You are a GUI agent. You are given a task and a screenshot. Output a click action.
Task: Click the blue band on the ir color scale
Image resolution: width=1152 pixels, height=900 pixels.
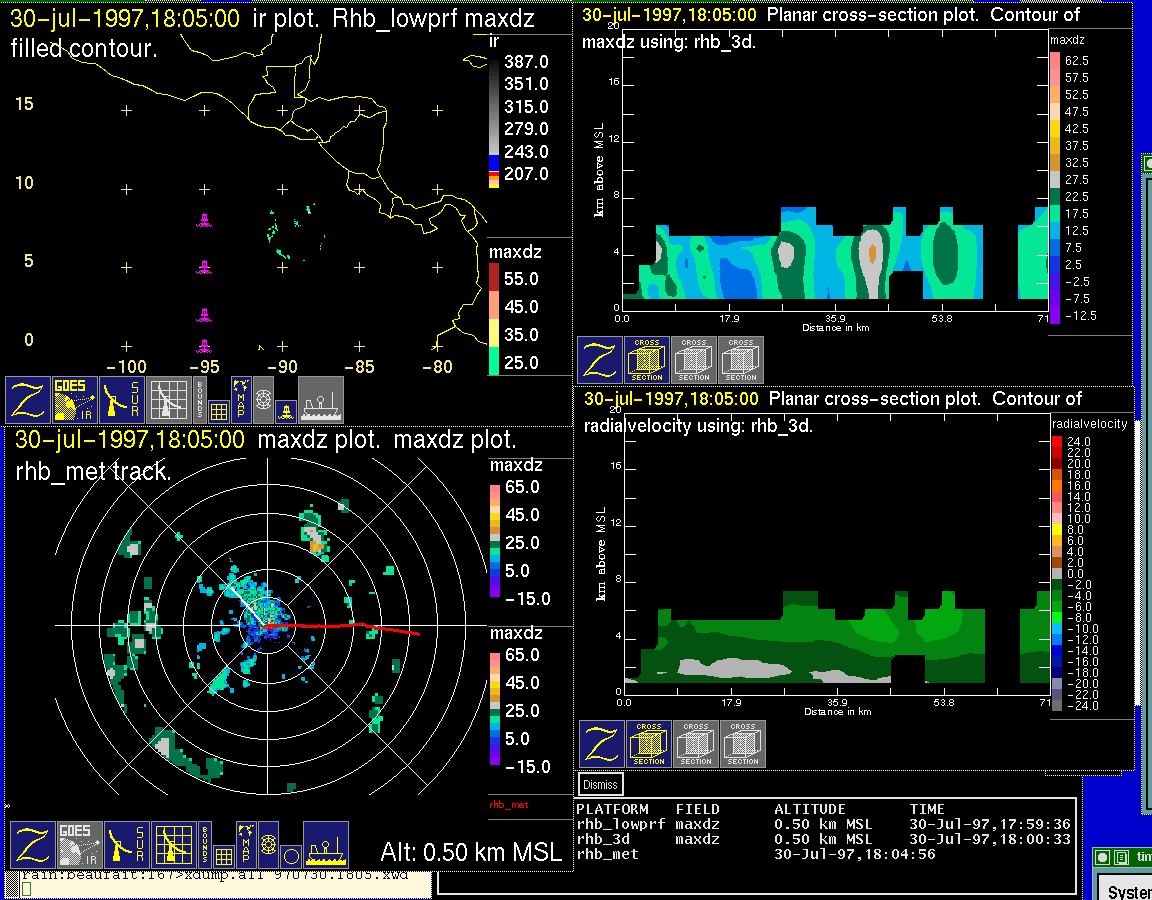pyautogui.click(x=493, y=161)
